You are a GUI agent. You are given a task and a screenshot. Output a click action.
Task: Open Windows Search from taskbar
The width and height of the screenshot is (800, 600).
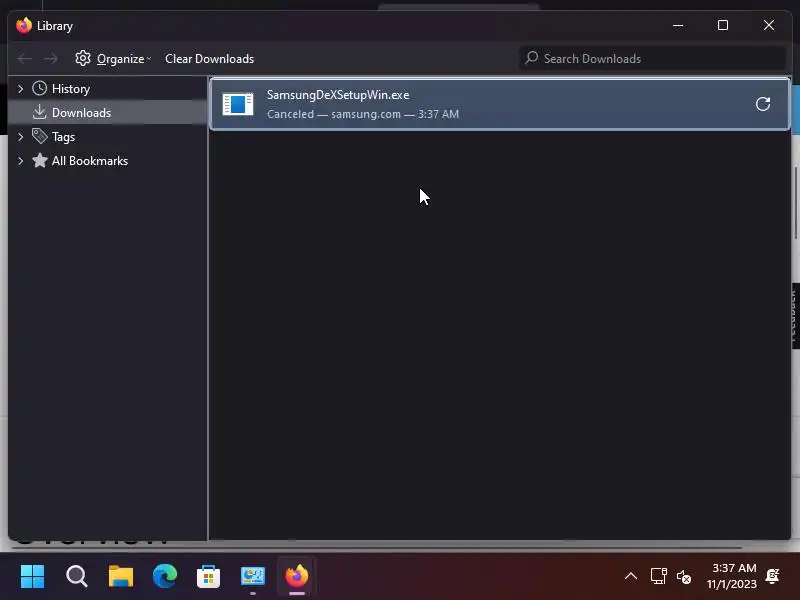click(77, 577)
